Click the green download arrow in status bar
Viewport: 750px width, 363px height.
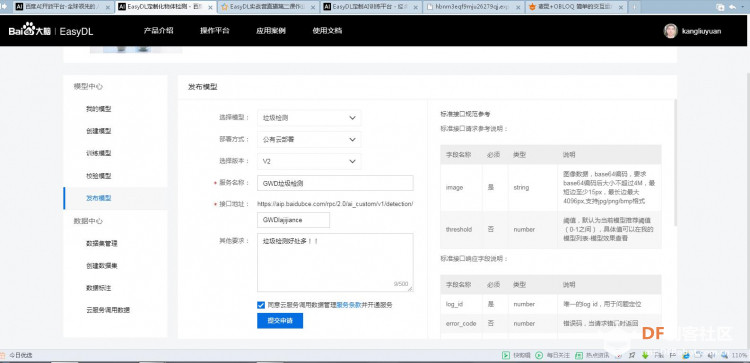[x=645, y=355]
